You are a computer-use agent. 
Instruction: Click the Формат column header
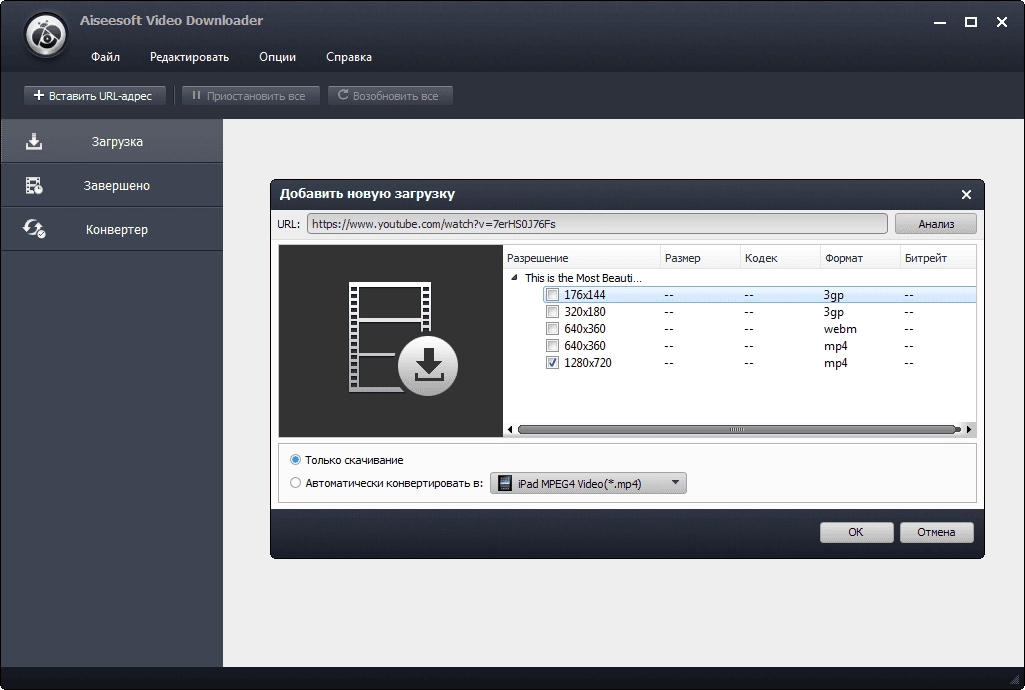(860, 258)
